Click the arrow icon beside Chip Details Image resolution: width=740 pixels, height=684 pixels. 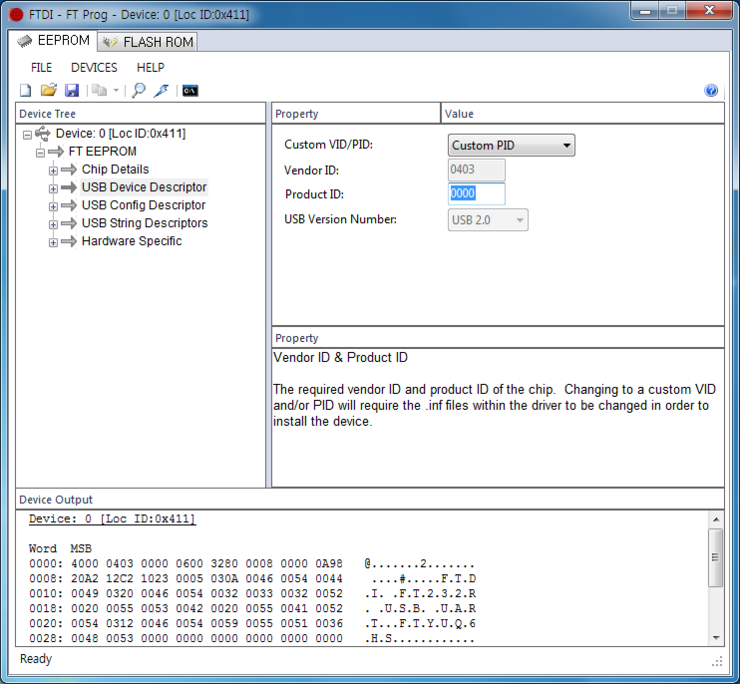point(69,169)
